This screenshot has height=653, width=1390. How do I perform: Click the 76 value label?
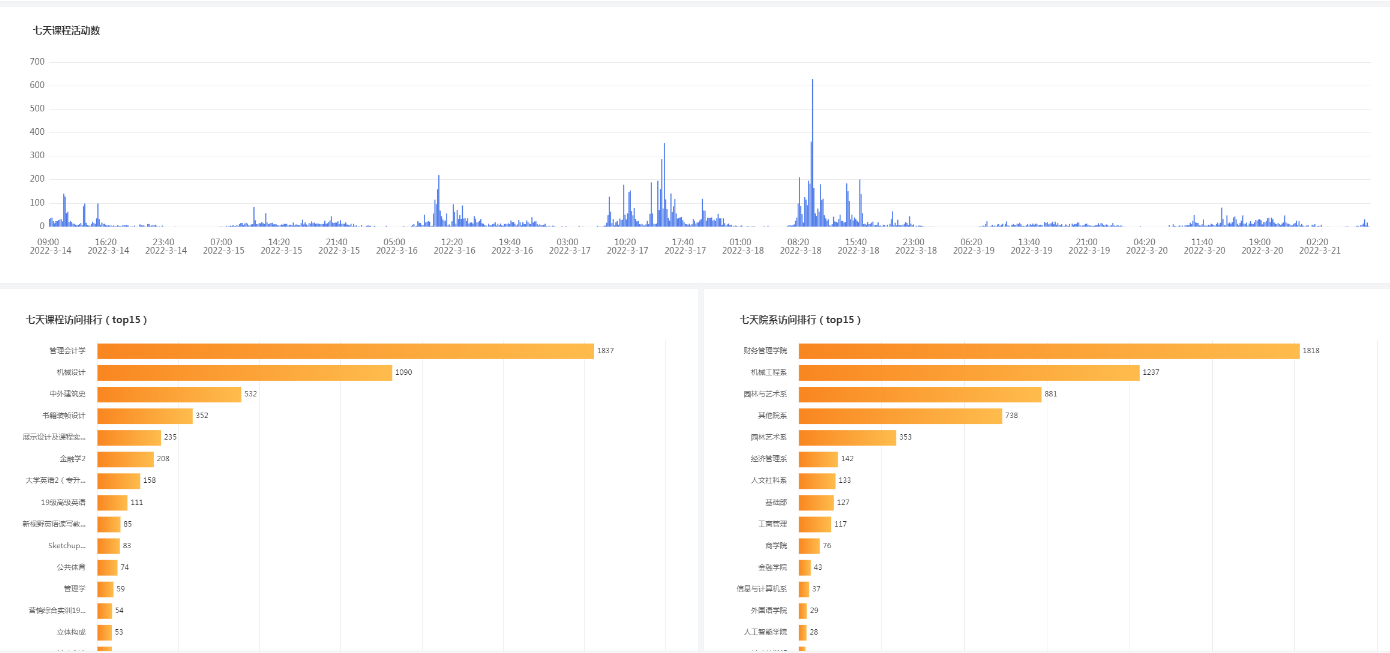(x=827, y=546)
